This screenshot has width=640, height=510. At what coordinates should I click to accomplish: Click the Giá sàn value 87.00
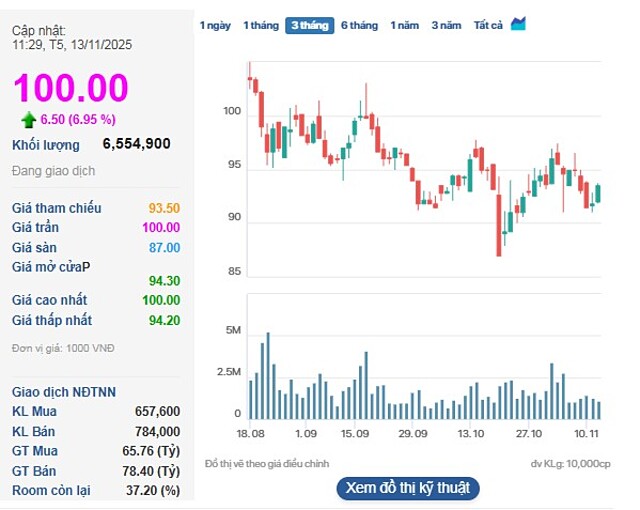point(164,247)
